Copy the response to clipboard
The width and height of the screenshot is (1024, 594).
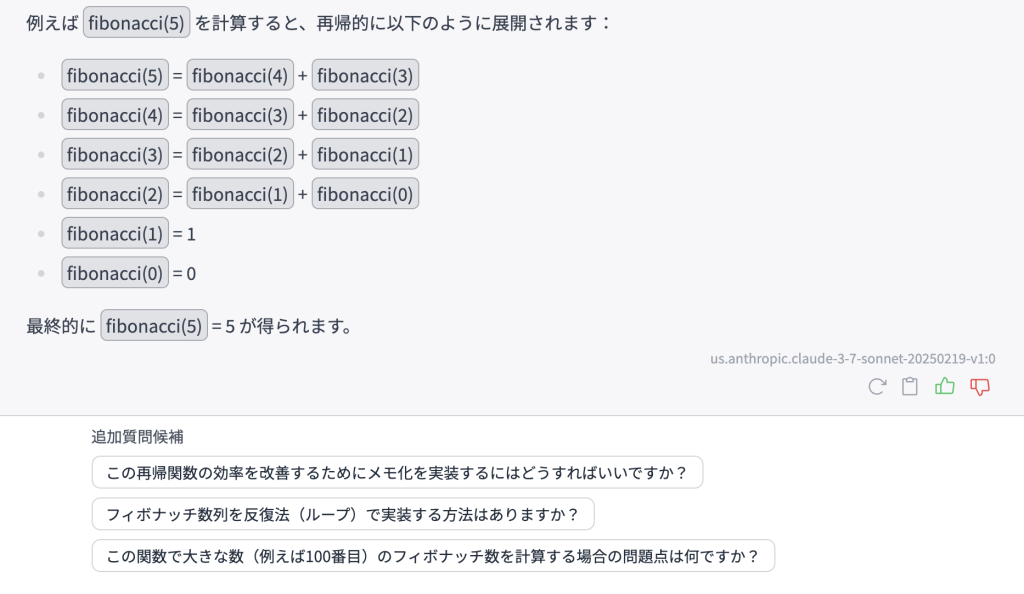910,387
